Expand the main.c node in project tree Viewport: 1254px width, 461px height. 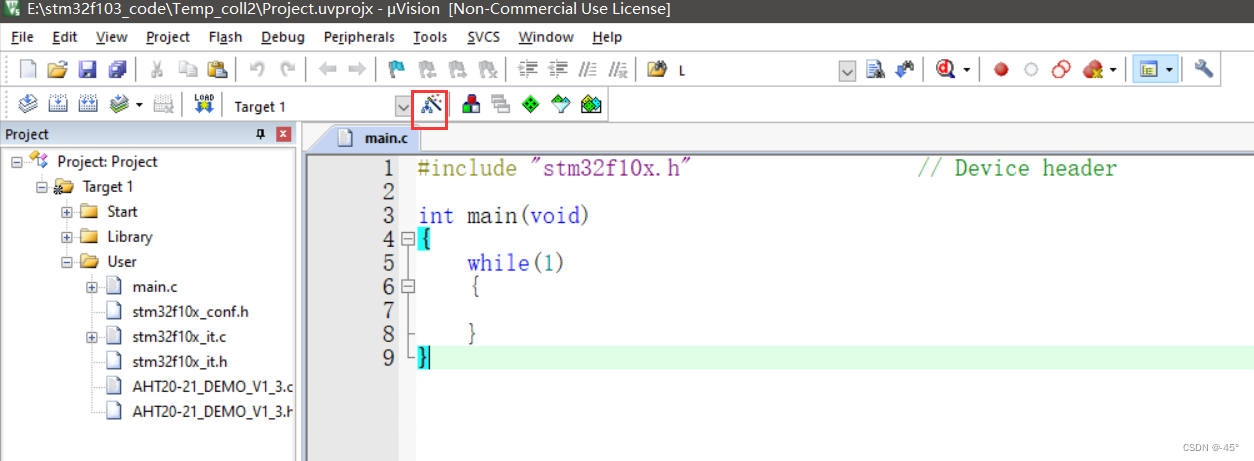[92, 287]
